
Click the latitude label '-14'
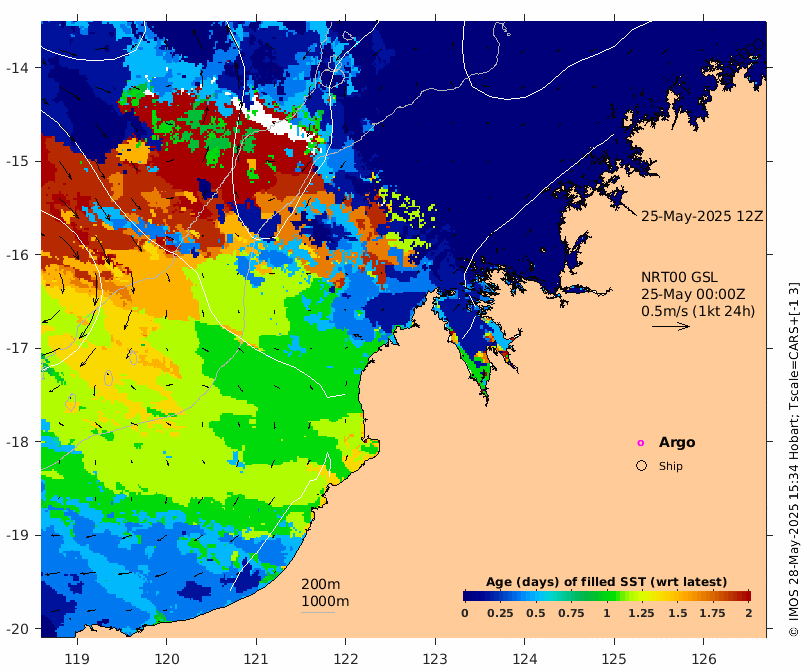tap(17, 68)
